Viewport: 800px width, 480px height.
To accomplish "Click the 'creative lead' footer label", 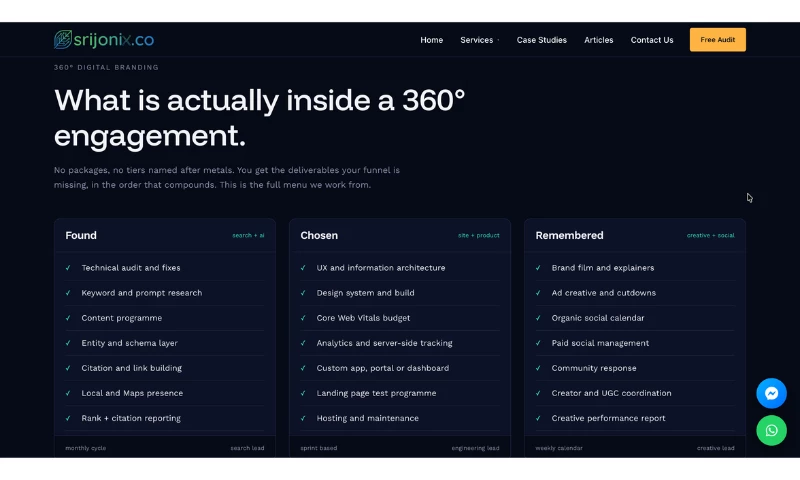I will [x=715, y=448].
